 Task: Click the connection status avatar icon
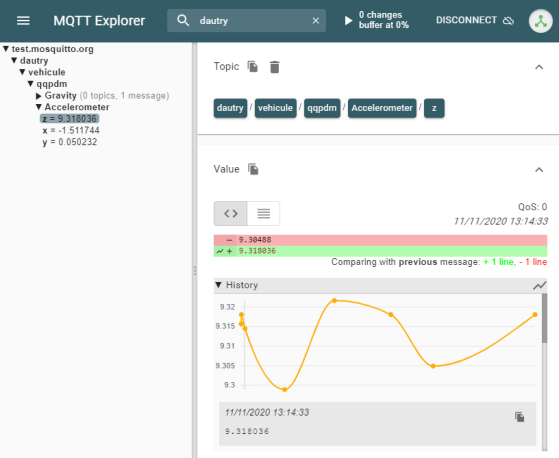[x=540, y=21]
